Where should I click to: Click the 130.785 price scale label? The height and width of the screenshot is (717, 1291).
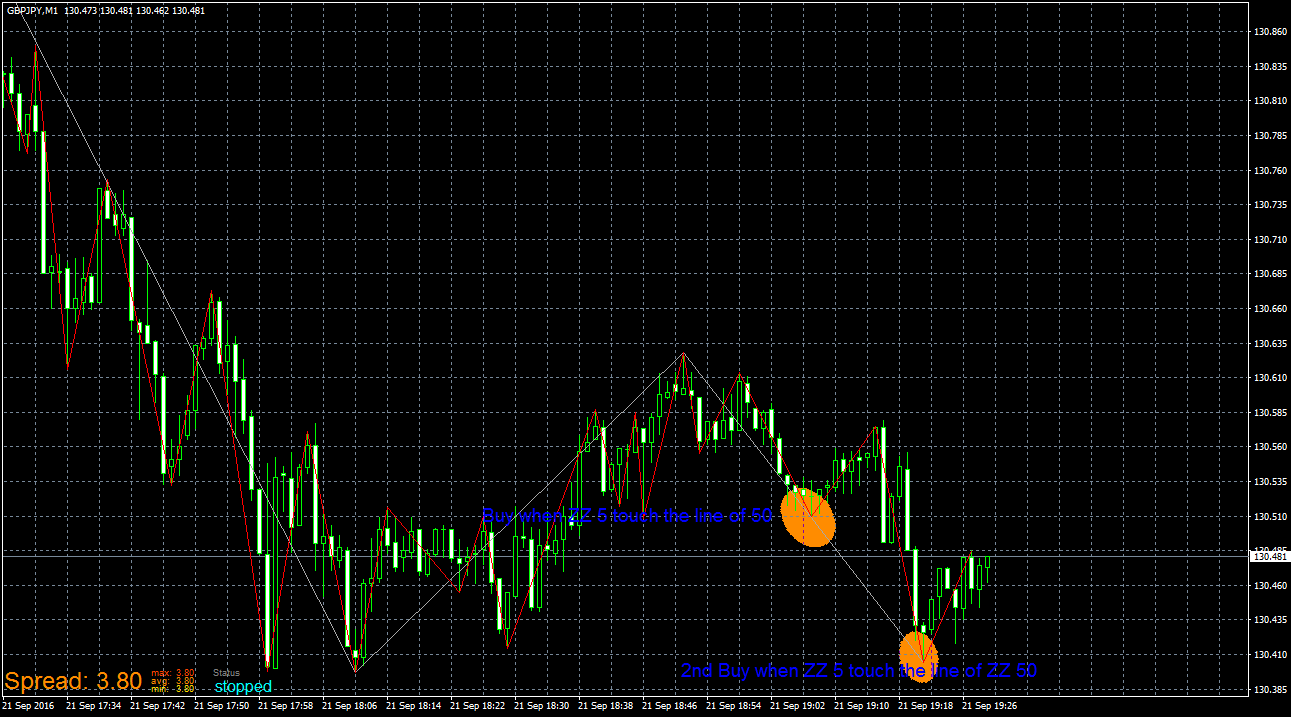click(x=1270, y=136)
